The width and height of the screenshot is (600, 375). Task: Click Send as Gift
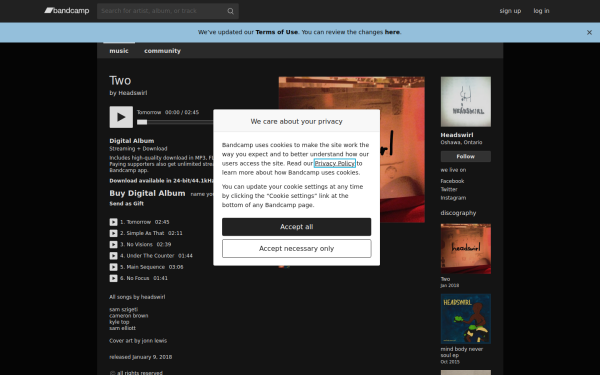tap(127, 204)
